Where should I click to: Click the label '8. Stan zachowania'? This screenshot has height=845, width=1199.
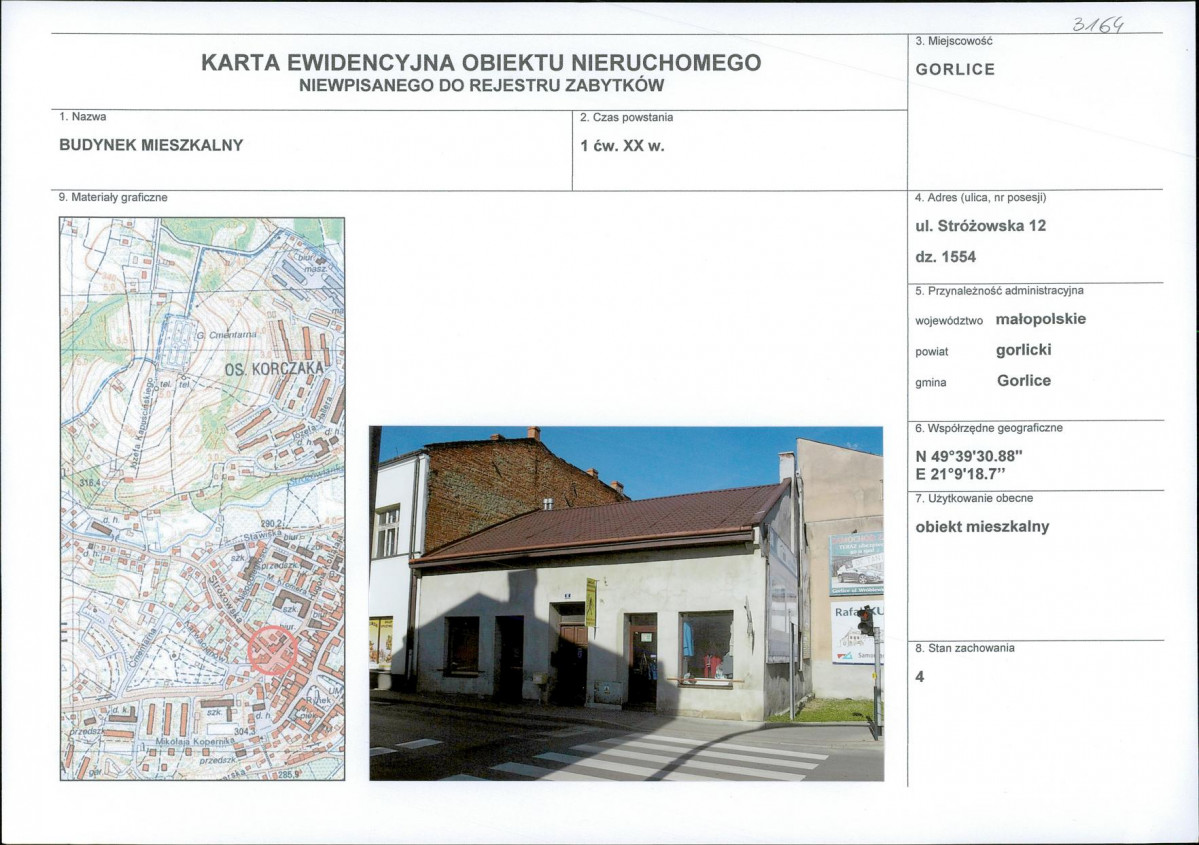tap(965, 648)
